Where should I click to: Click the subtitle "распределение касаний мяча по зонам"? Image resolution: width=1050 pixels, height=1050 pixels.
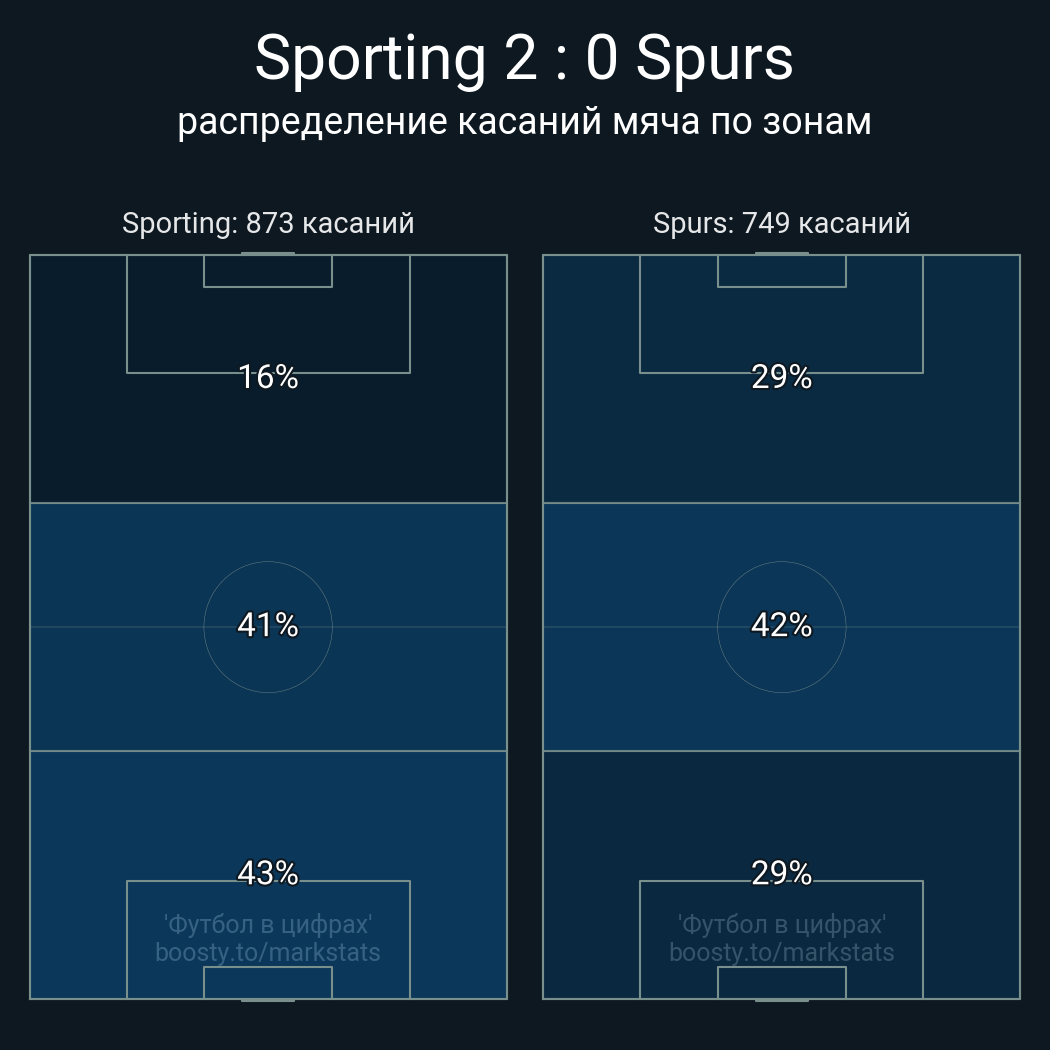tap(524, 121)
